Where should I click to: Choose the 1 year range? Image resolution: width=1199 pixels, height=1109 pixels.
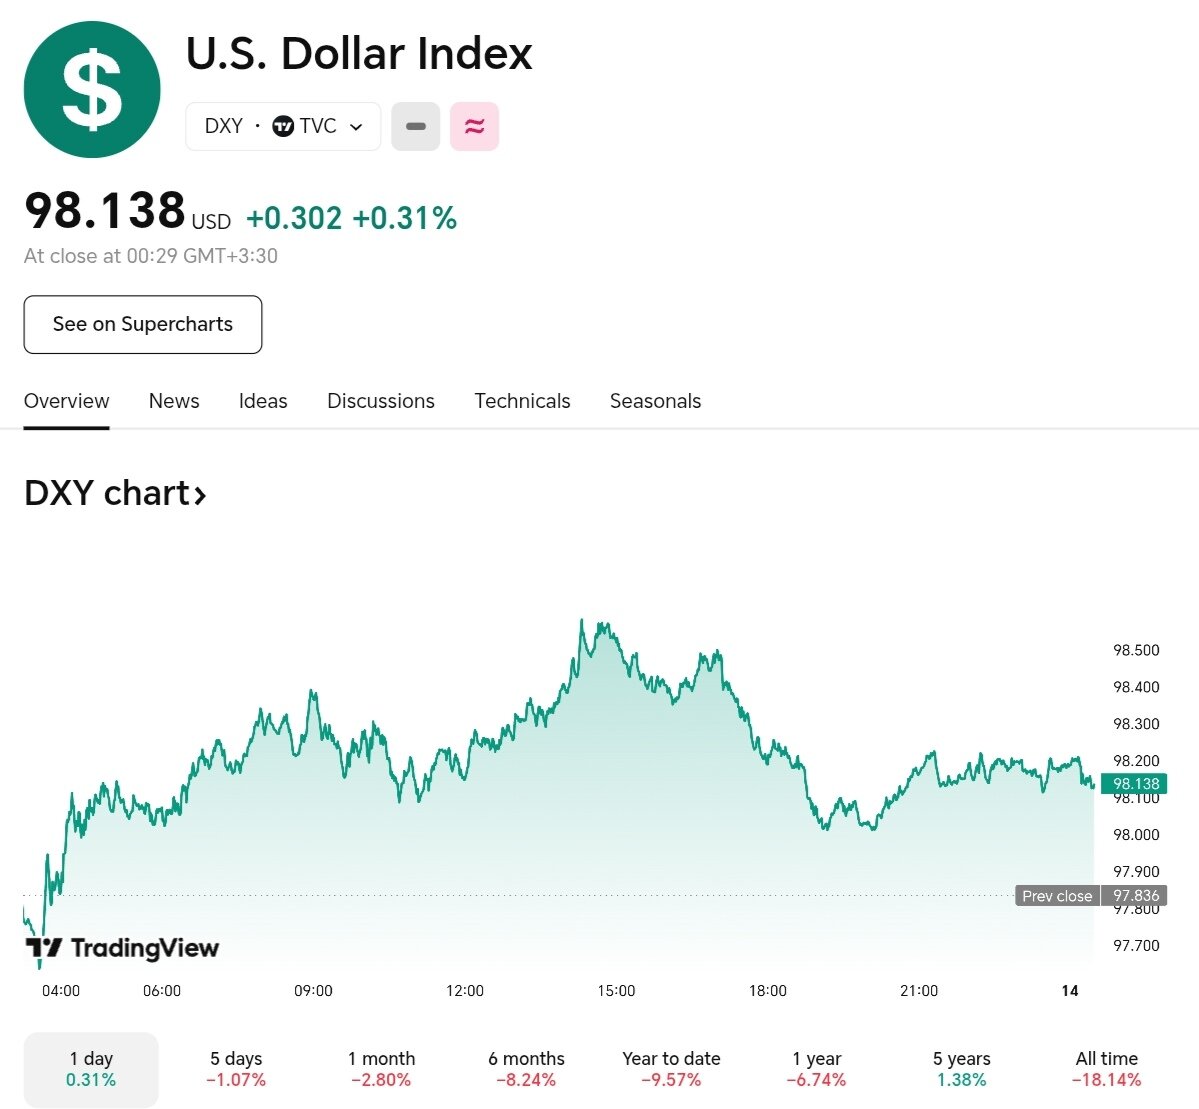tap(816, 1069)
